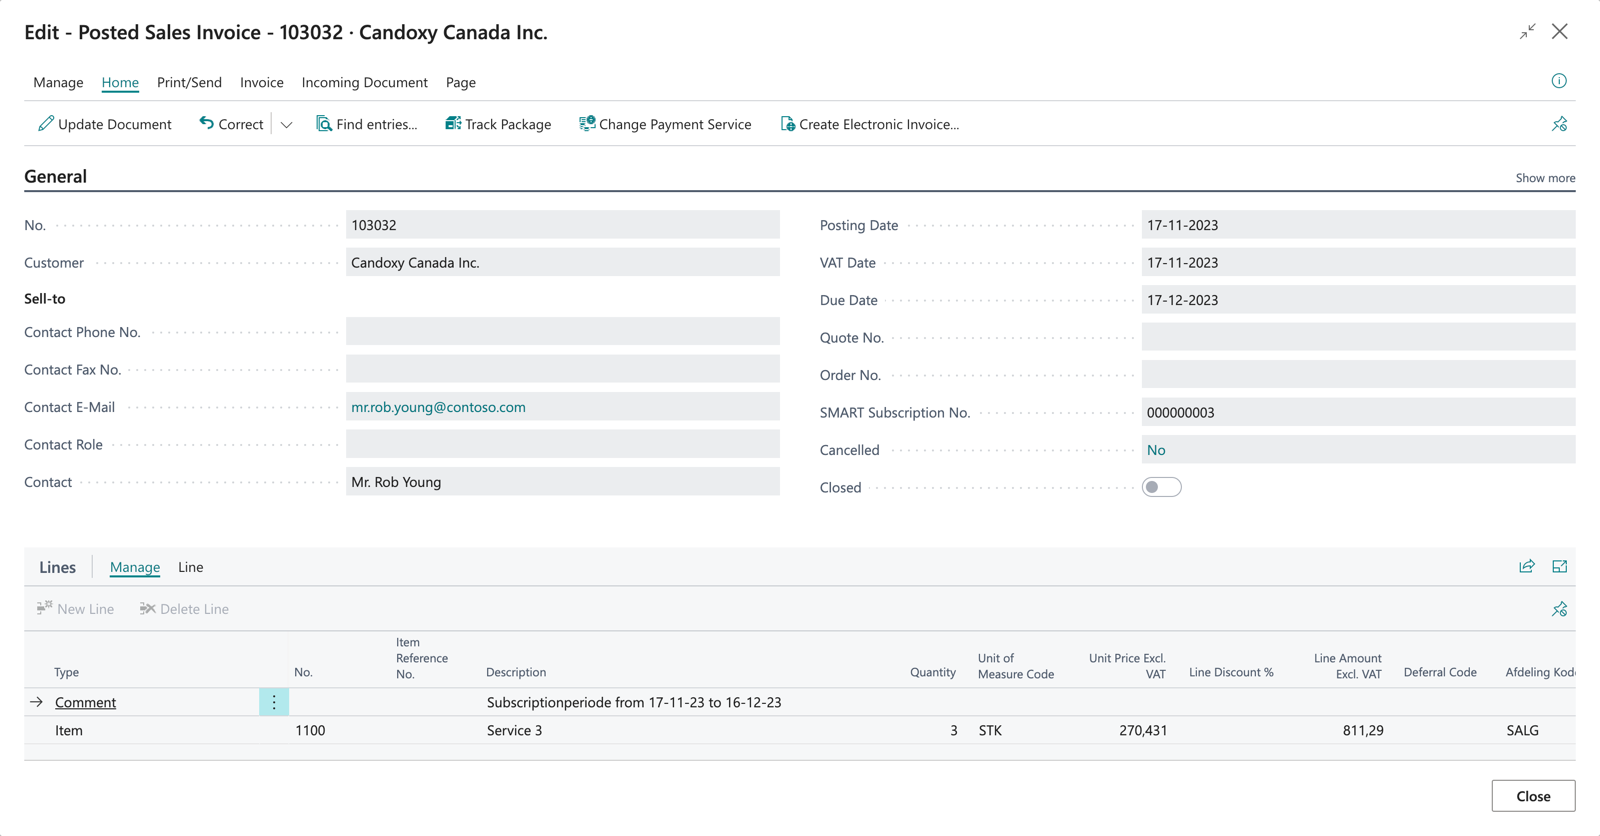1600x836 pixels.
Task: Share the Lines section
Action: click(1527, 567)
